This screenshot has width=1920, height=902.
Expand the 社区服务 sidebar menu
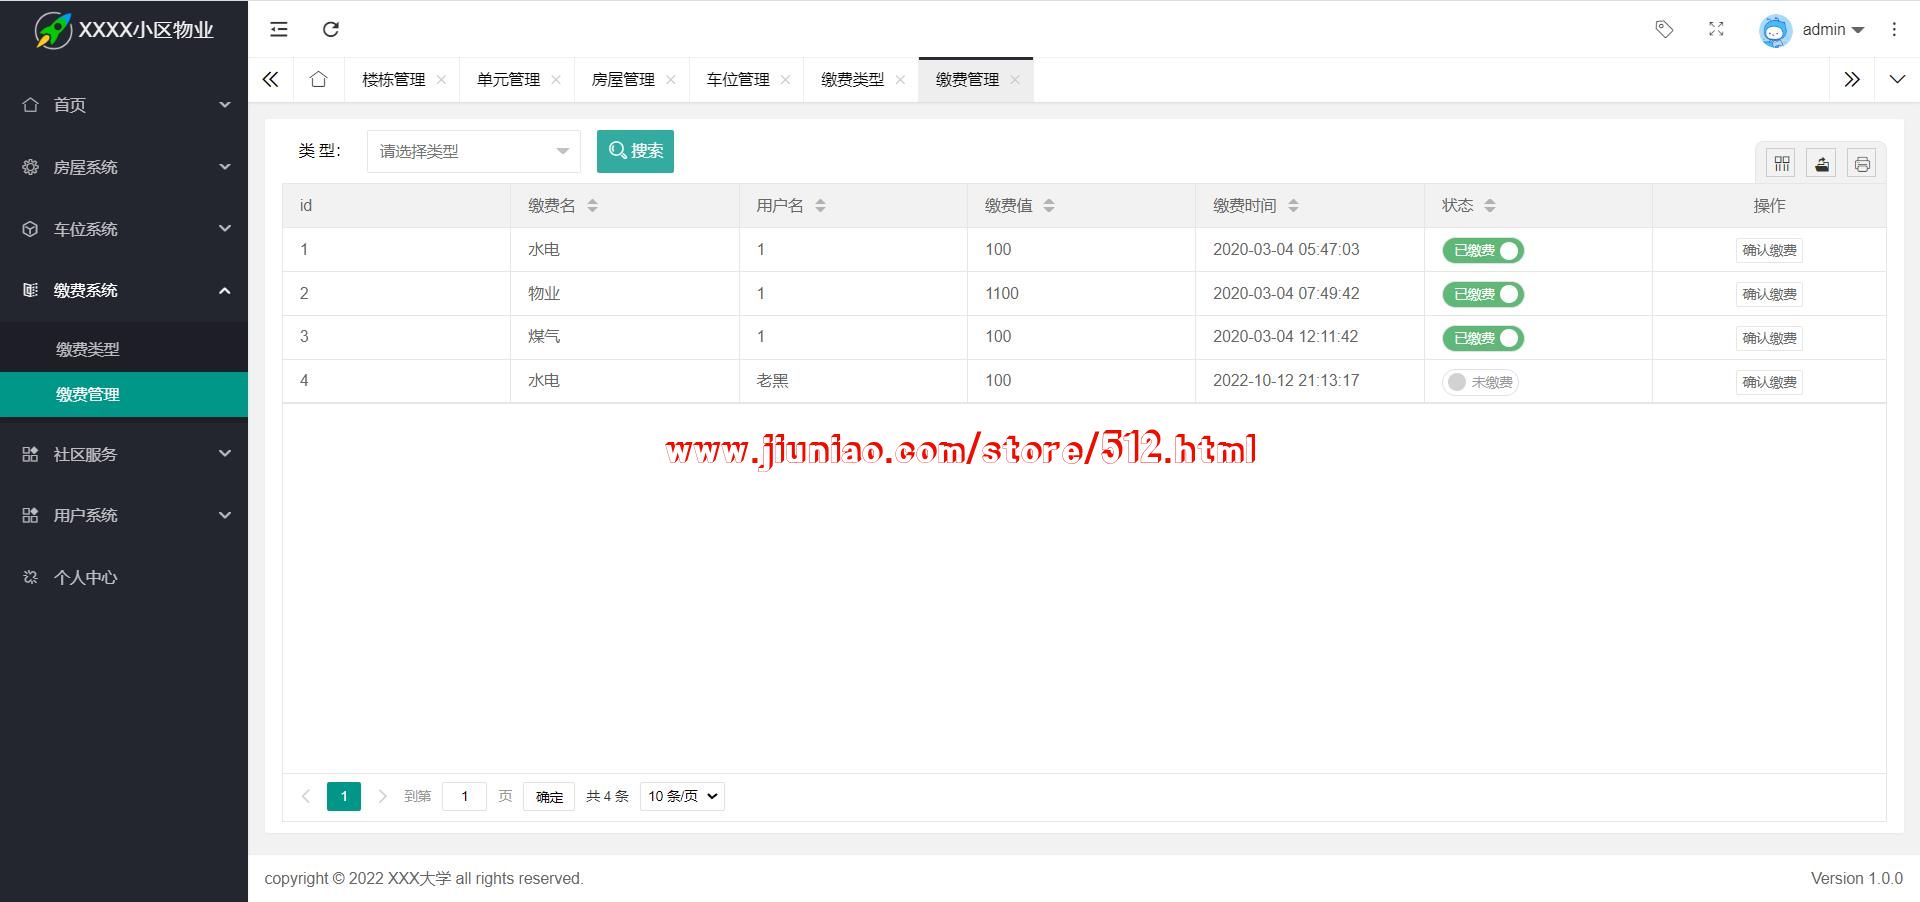[124, 454]
